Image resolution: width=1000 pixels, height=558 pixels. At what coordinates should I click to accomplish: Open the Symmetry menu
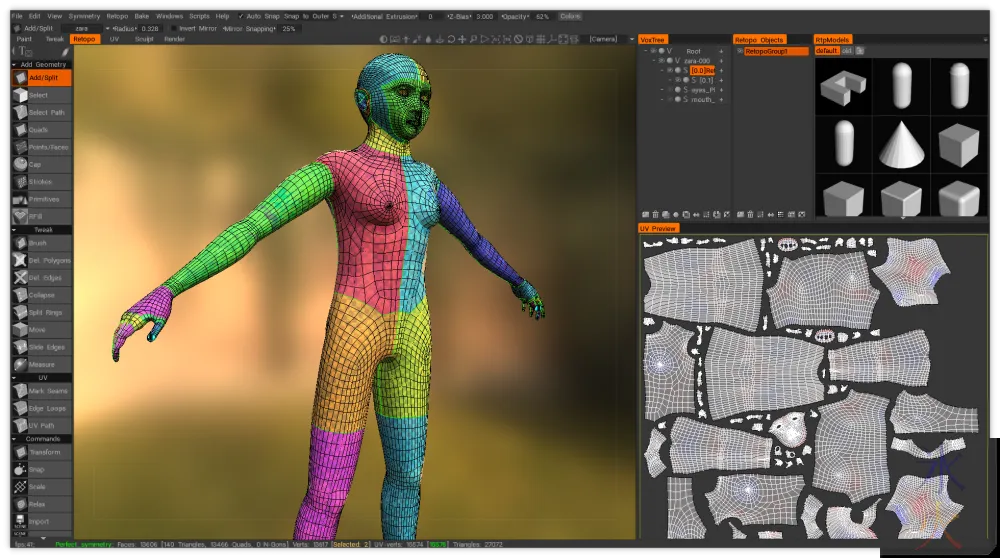[x=84, y=17]
